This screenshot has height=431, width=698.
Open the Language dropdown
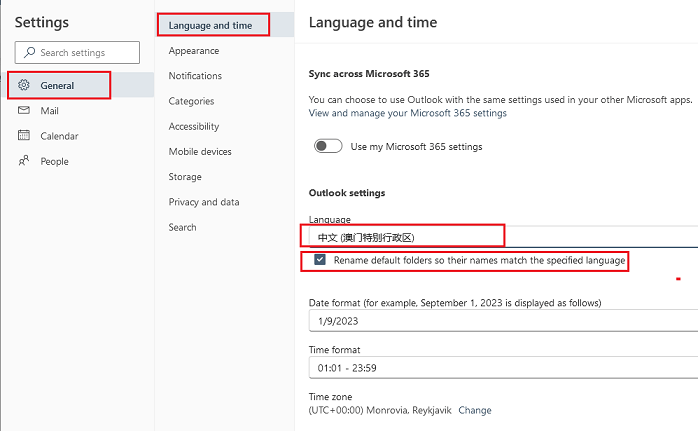pos(500,237)
